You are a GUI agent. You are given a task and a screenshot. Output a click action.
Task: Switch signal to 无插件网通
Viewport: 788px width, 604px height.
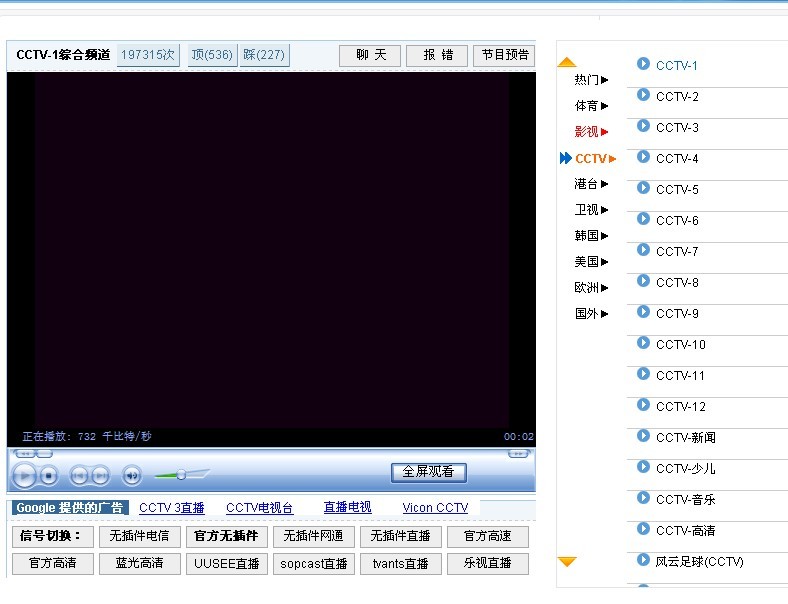314,536
